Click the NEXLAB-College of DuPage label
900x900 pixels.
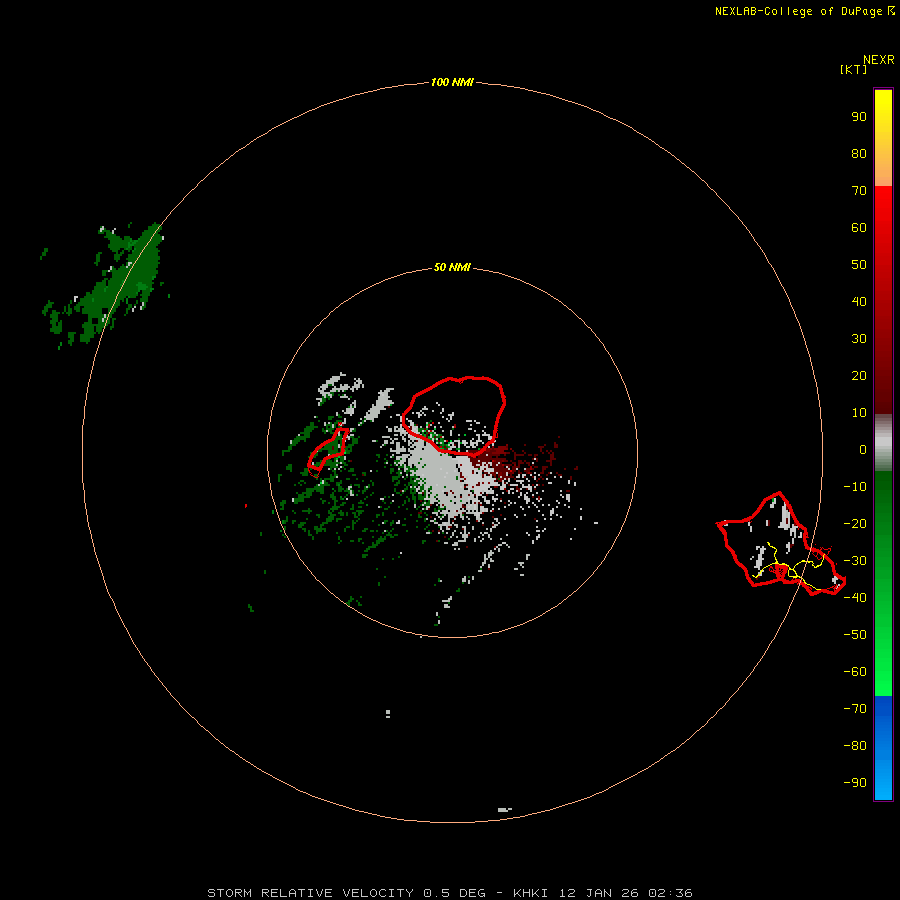(x=798, y=11)
